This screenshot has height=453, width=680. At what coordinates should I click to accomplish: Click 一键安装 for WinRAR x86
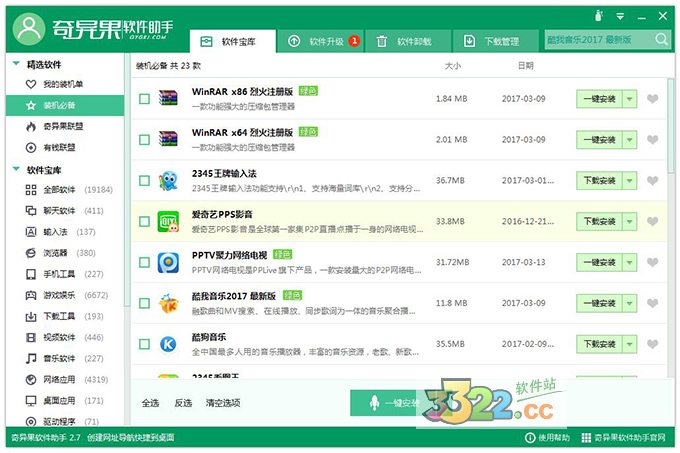click(x=599, y=99)
